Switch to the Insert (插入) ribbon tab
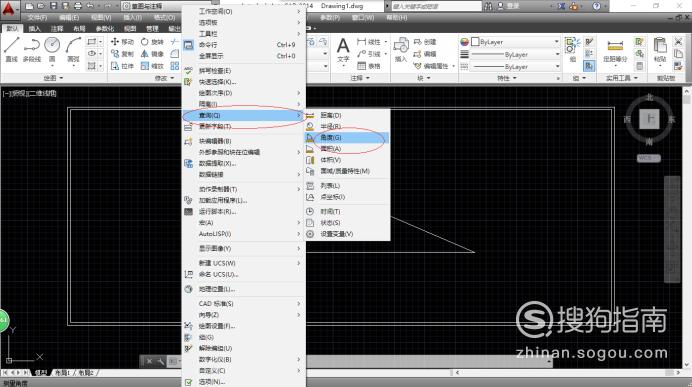Screen dimensions: 692x387 tap(34, 29)
